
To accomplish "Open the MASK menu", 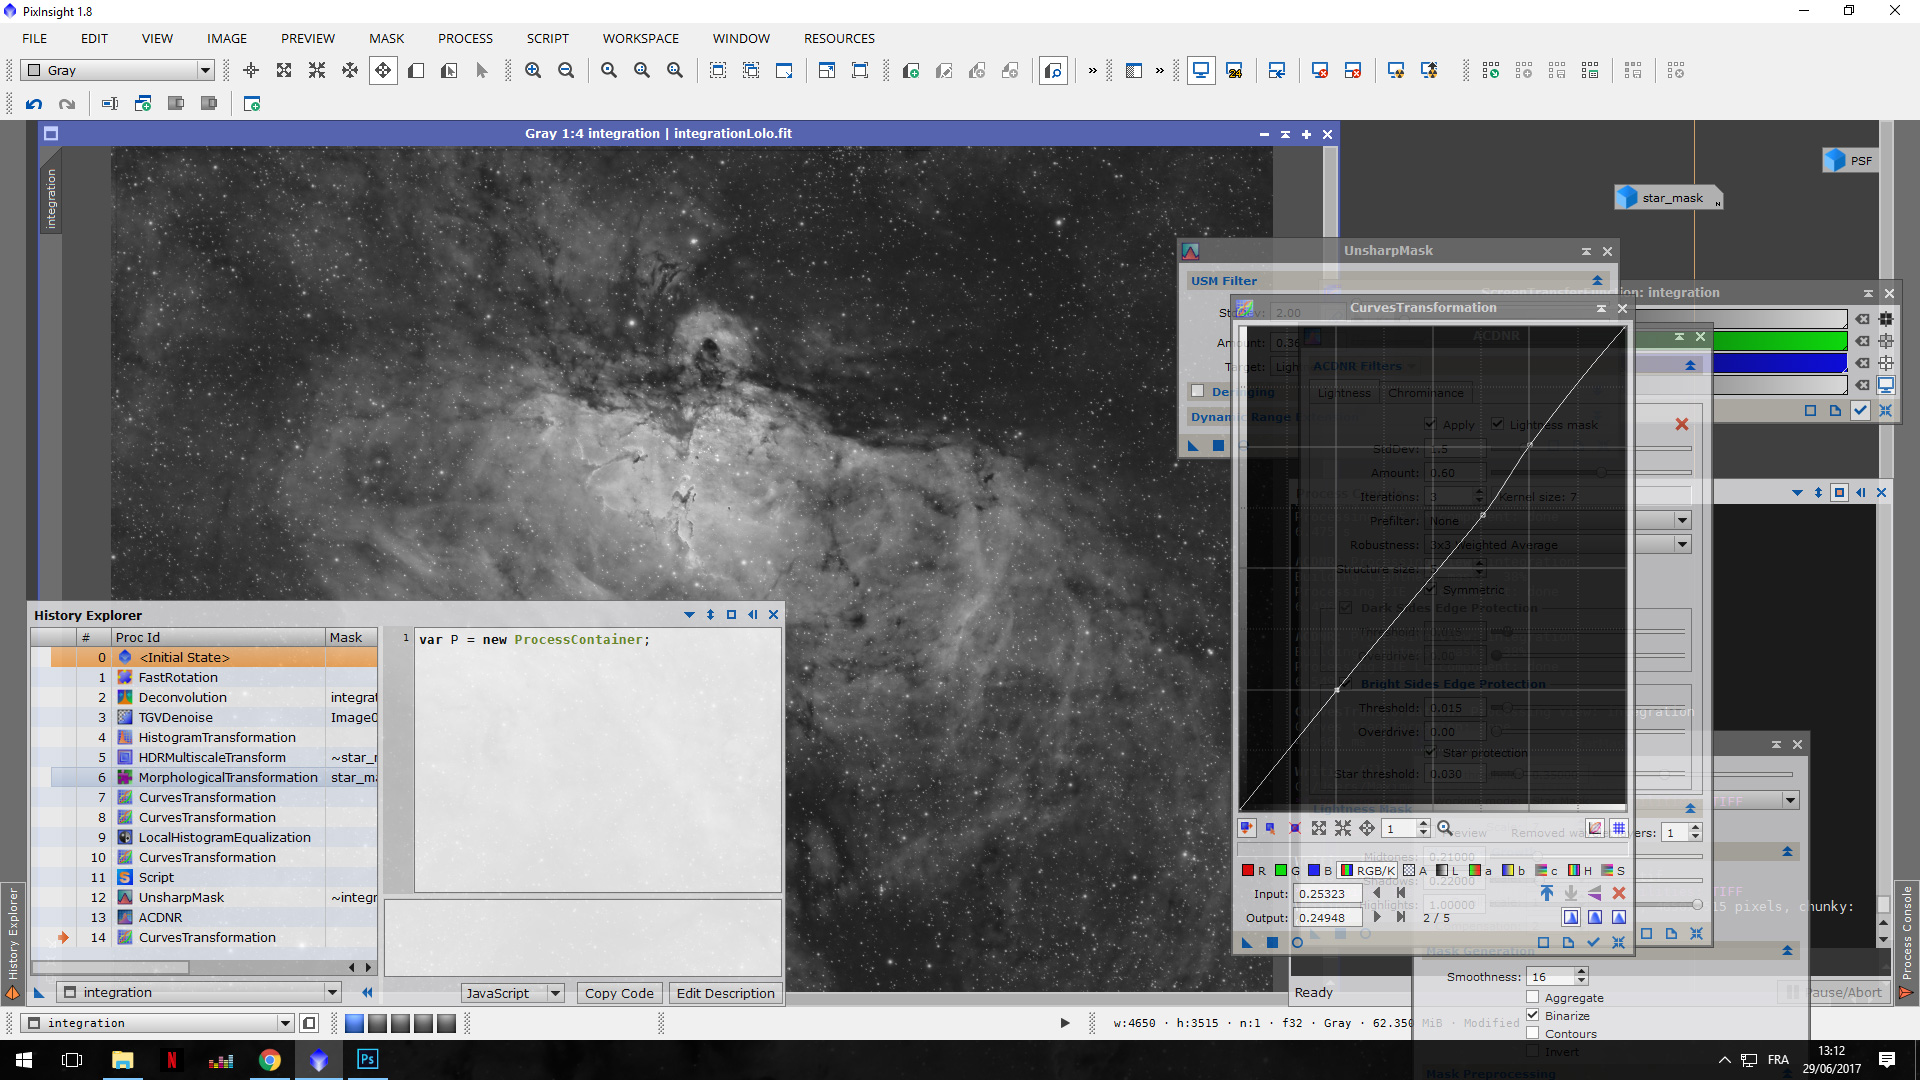I will pyautogui.click(x=386, y=38).
